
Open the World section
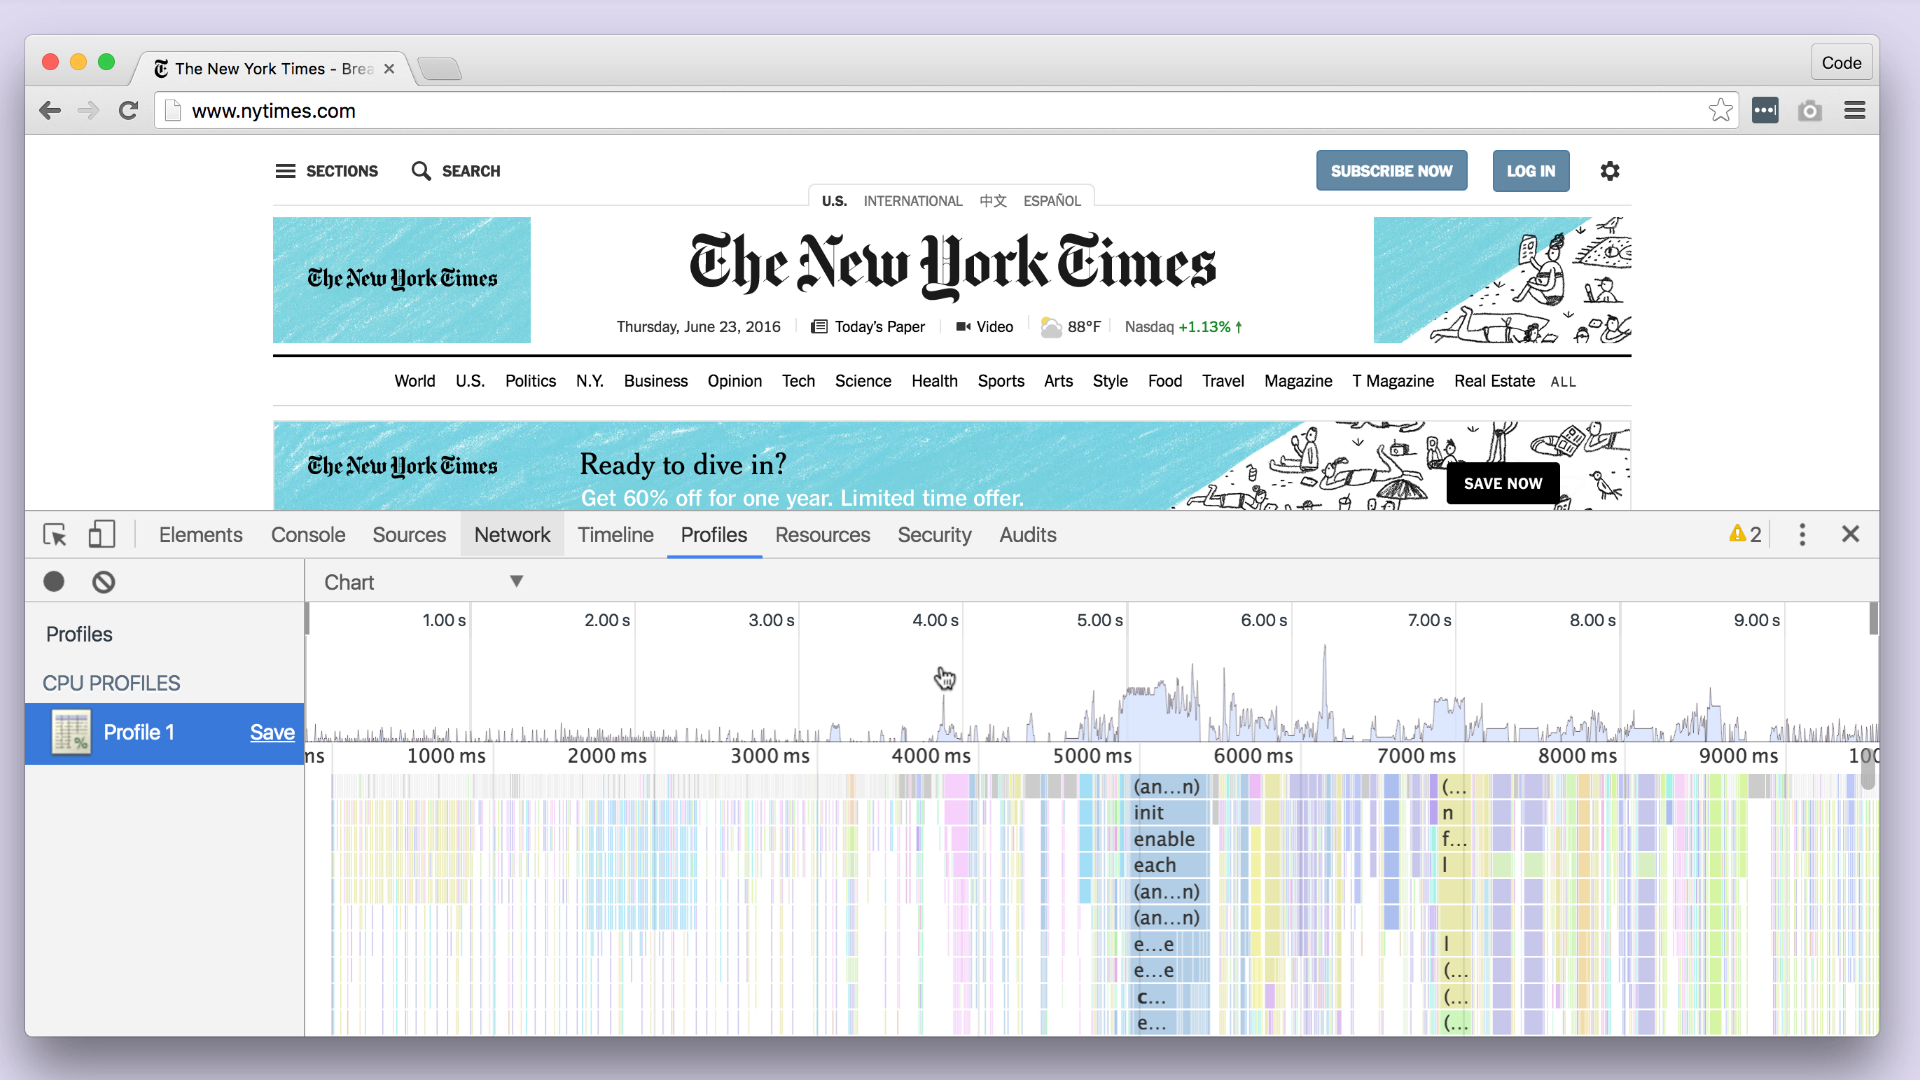click(x=415, y=381)
